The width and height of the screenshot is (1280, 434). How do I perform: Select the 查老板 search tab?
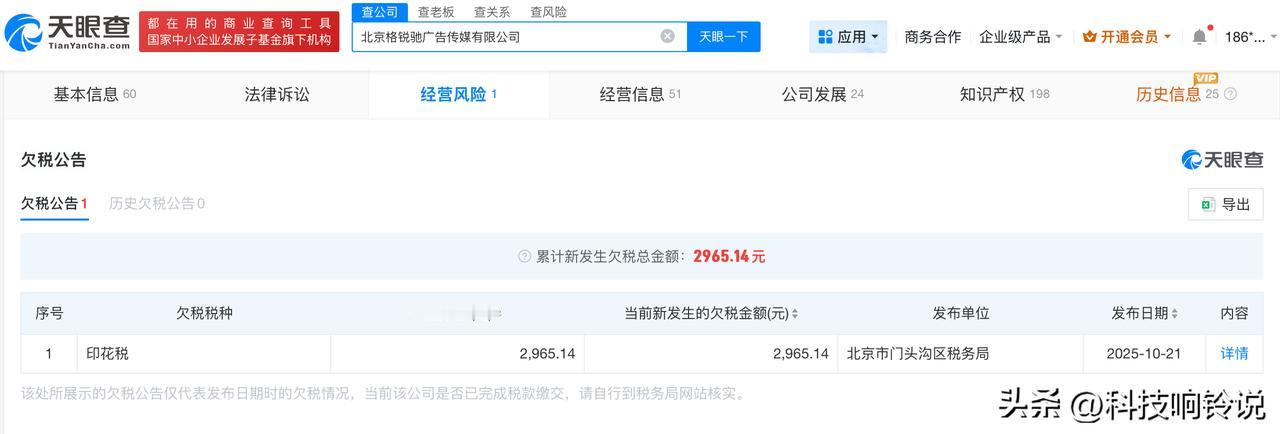[x=436, y=12]
